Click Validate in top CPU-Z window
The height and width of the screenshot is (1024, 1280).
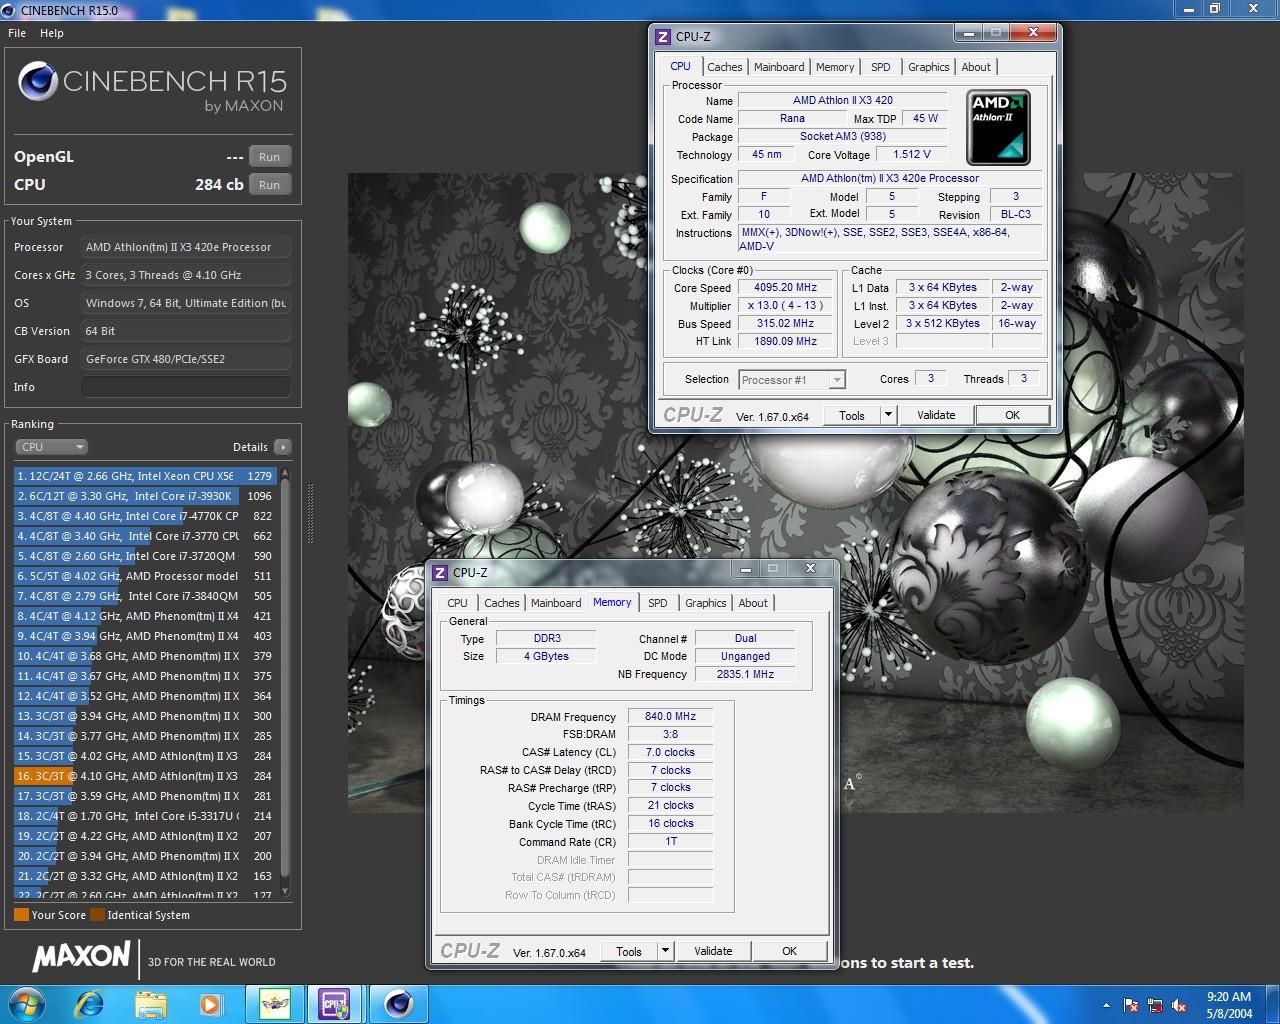coord(936,415)
